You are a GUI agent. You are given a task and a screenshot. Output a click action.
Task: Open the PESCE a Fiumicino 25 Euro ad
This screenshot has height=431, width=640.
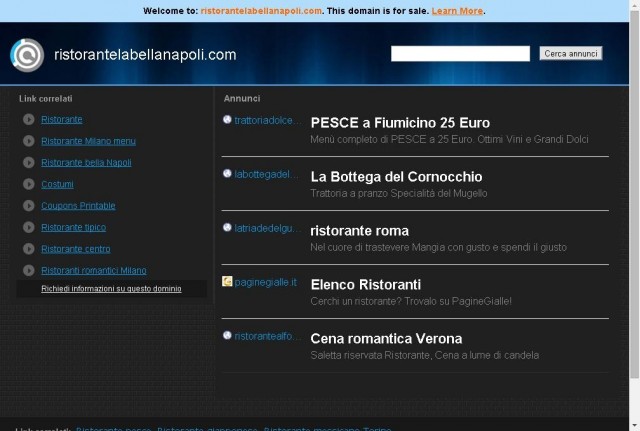[x=400, y=123]
